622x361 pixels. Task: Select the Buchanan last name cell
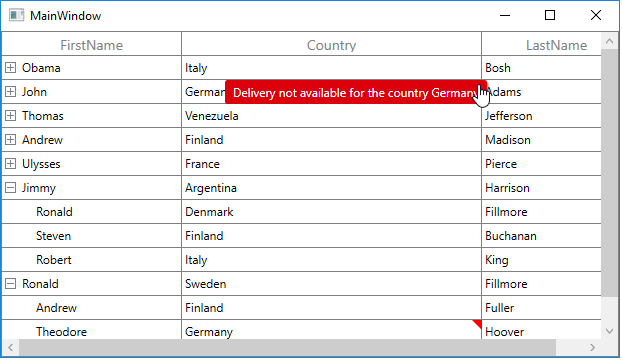542,236
